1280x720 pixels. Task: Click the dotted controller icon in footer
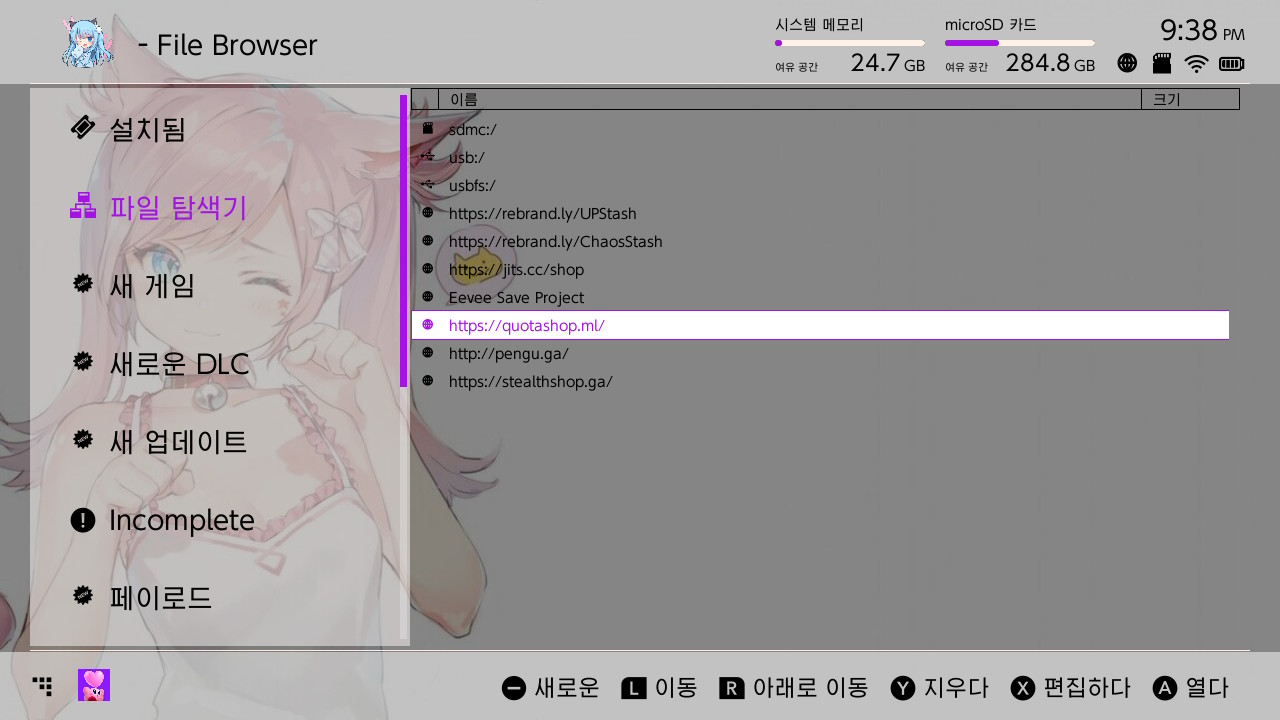pos(42,685)
